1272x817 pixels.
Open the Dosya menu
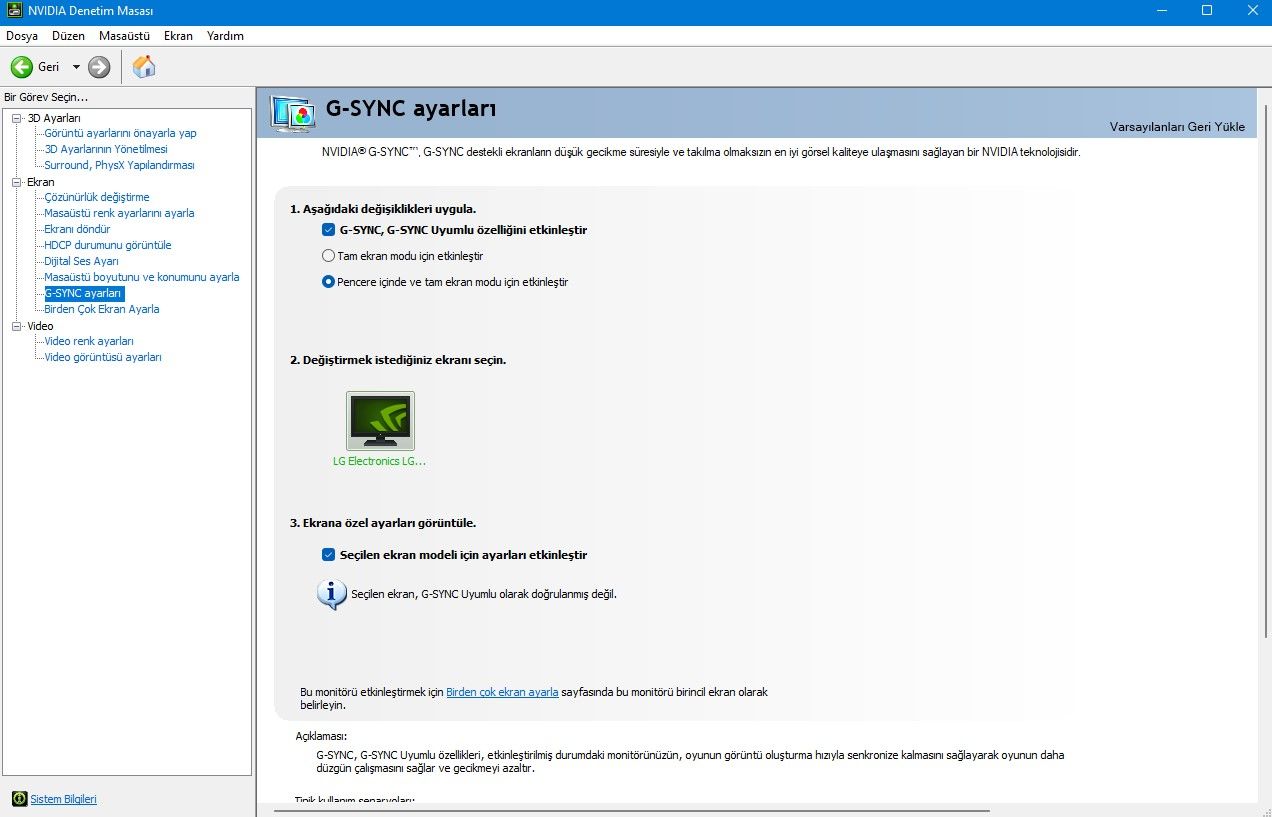coord(22,36)
